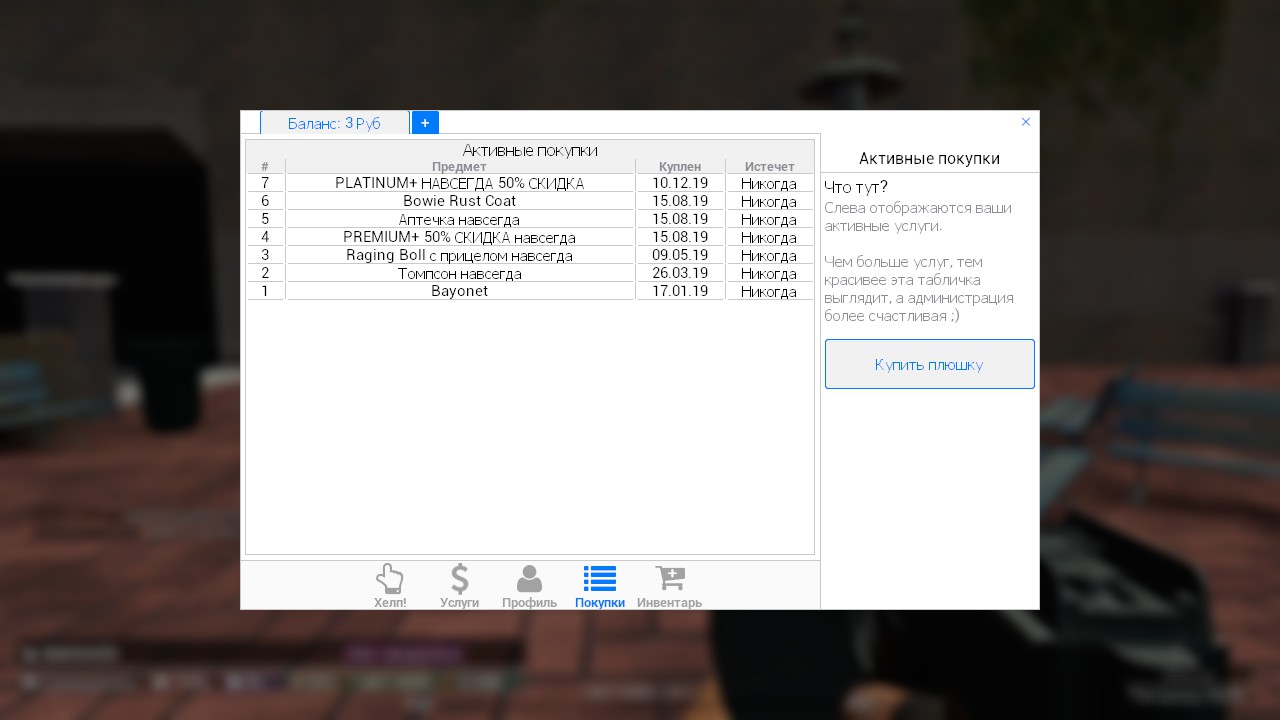Open the Профиль user icon
This screenshot has width=1280, height=720.
click(529, 579)
